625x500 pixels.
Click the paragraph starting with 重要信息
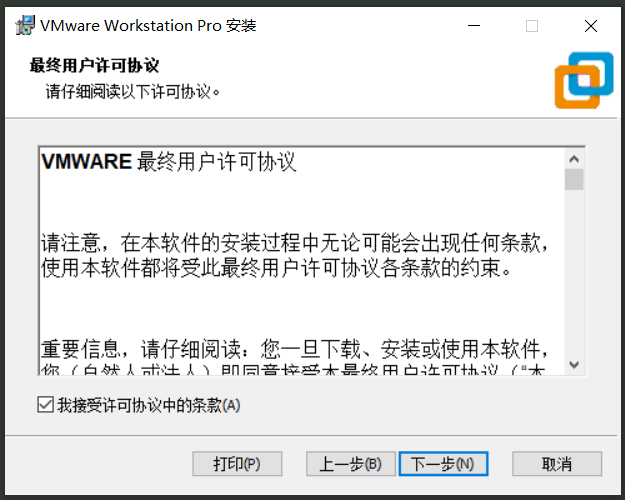pyautogui.click(x=295, y=350)
